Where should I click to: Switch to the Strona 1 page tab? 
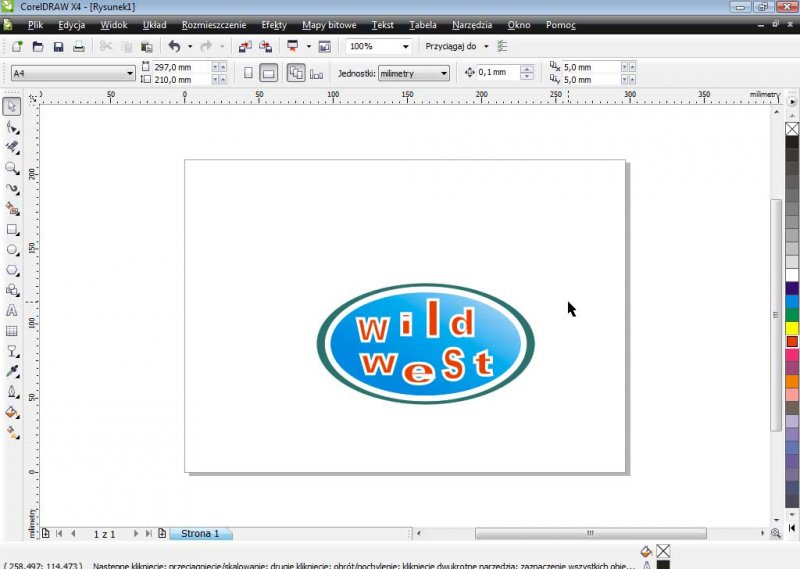(200, 534)
